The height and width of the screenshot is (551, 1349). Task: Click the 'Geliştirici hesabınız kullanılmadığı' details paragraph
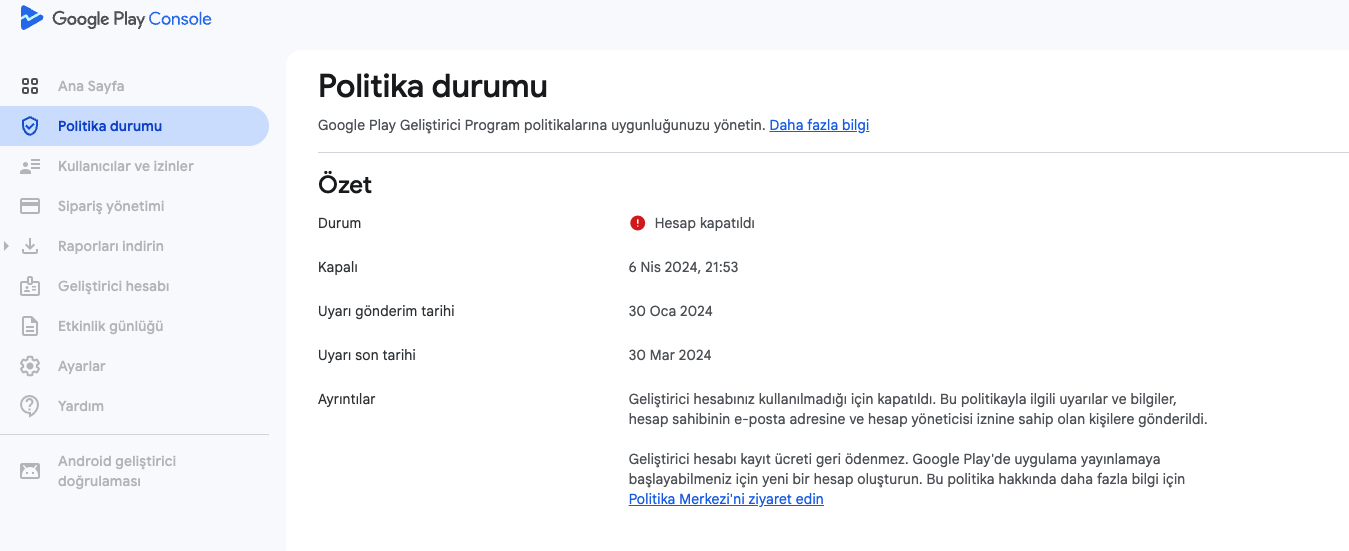pos(918,409)
